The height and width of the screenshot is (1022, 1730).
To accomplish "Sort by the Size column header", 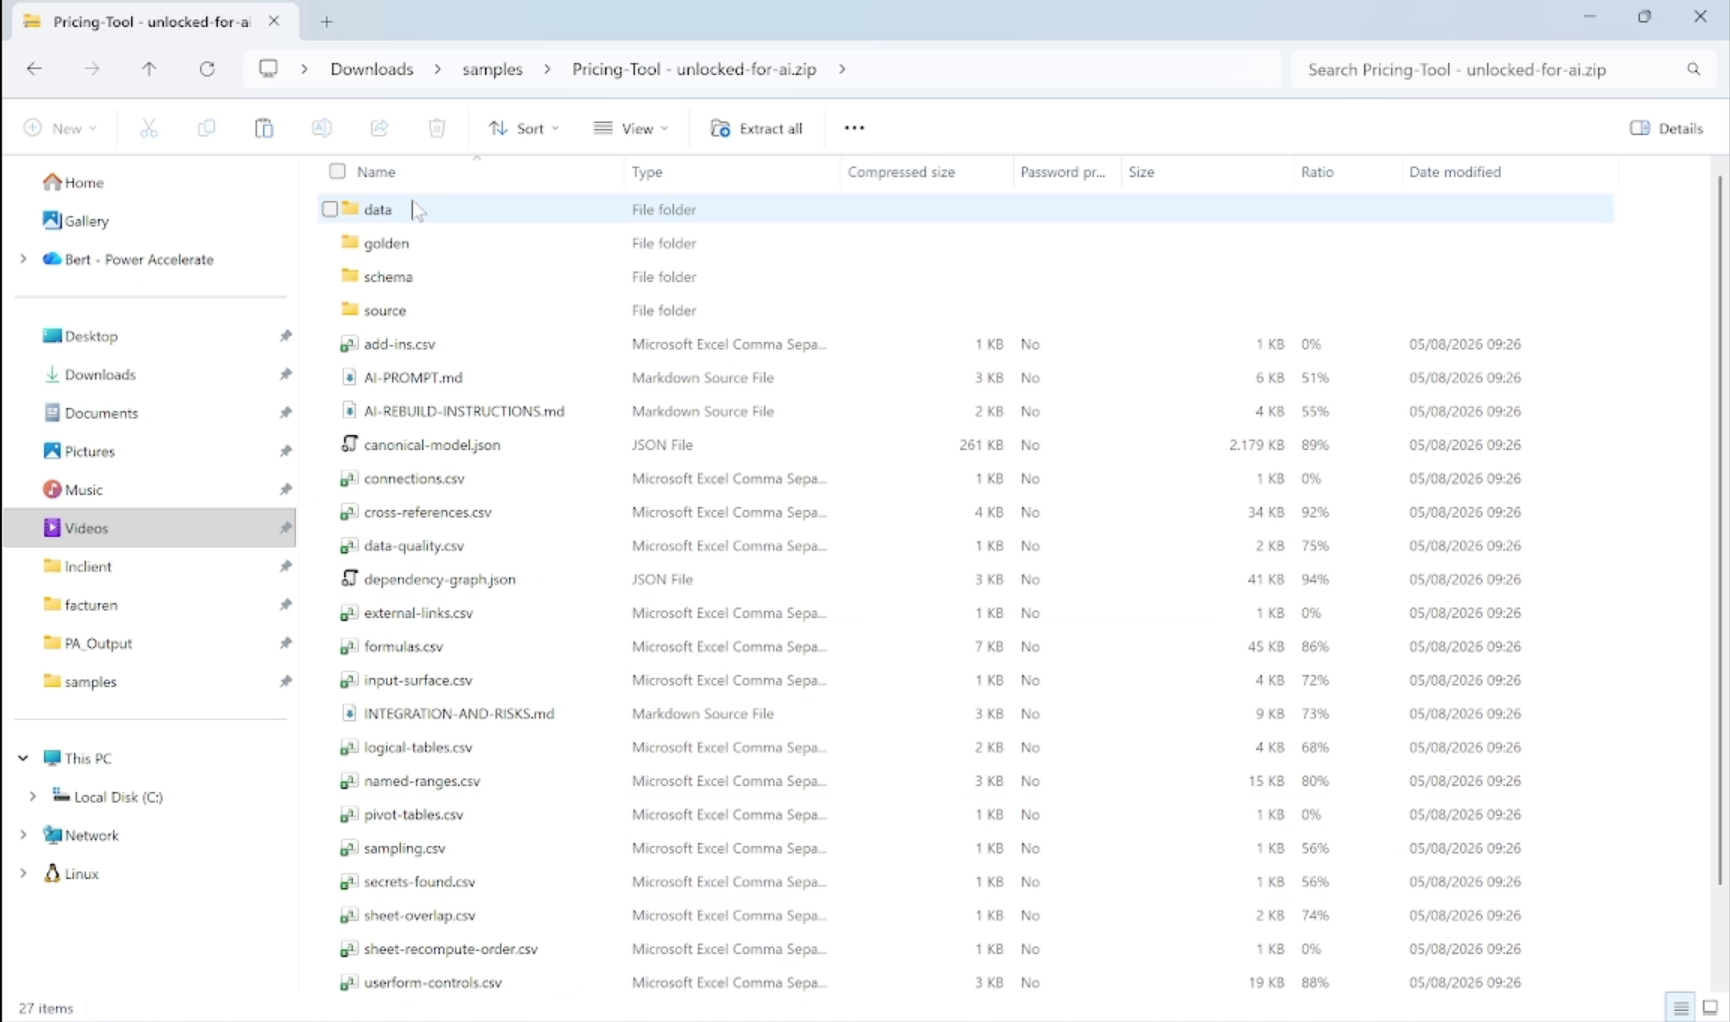I will tap(1141, 172).
